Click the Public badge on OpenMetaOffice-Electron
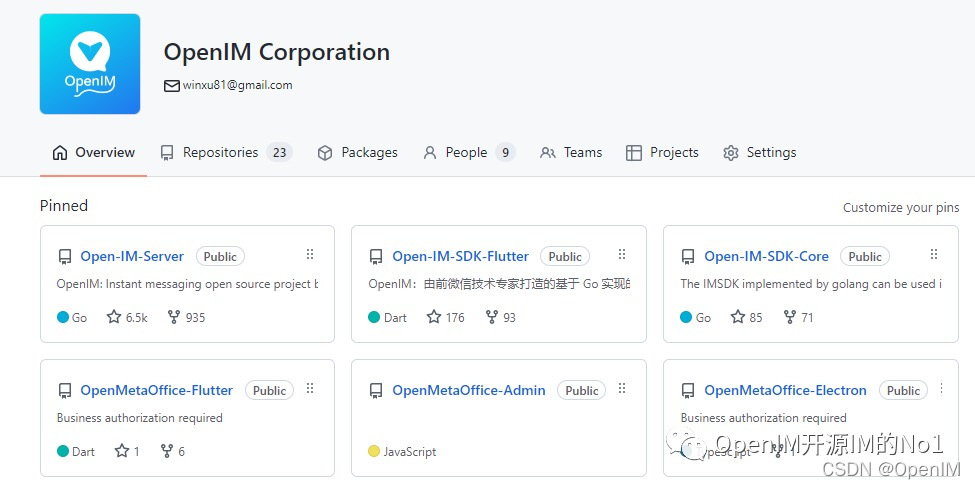975x489 pixels. (x=903, y=391)
